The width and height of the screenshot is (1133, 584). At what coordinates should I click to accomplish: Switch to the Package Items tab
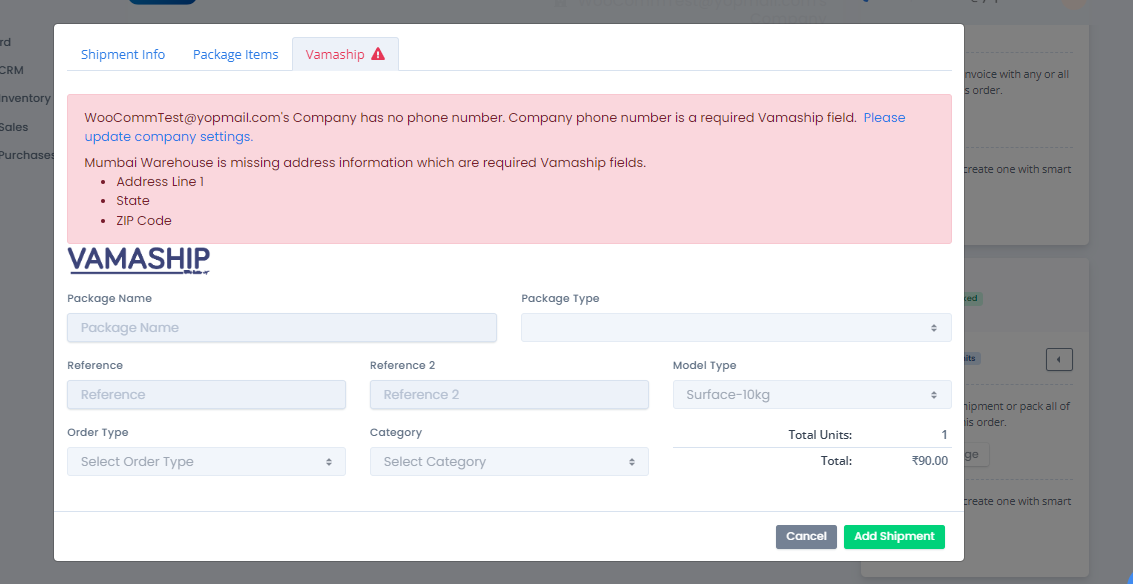point(236,54)
